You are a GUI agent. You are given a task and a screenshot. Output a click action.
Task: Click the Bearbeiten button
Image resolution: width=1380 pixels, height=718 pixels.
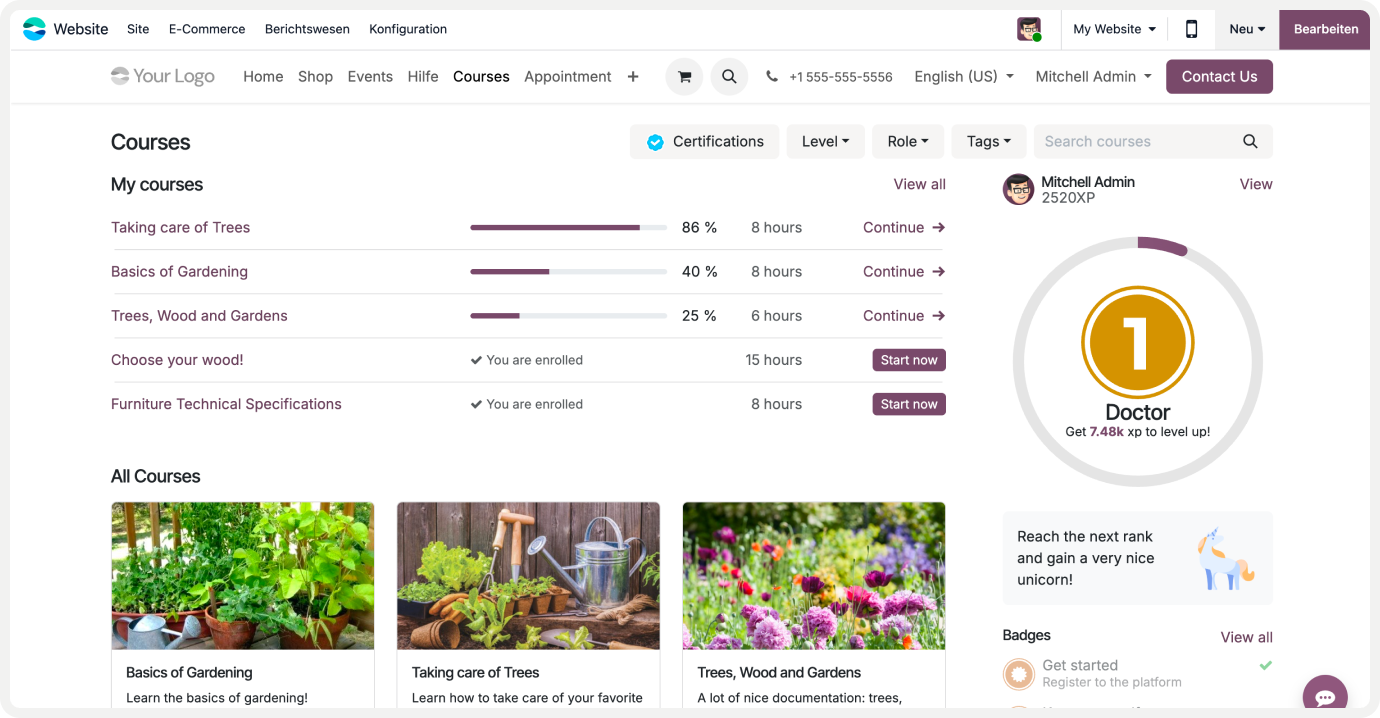coord(1326,29)
